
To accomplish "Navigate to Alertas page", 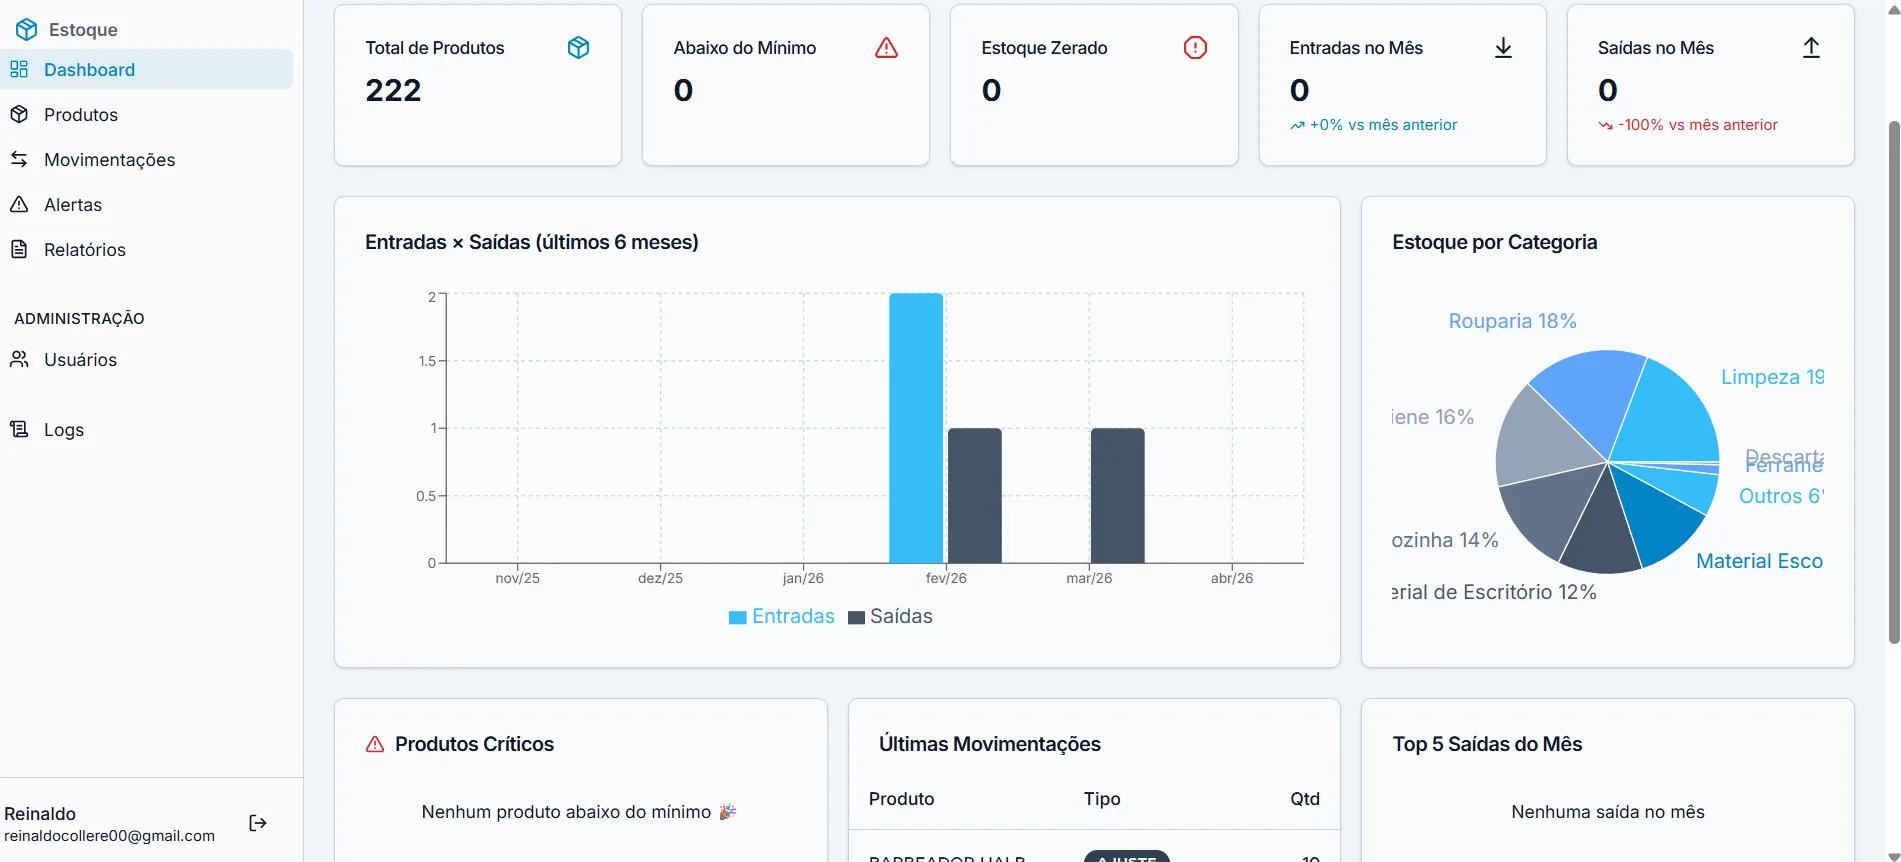I will 147,204.
